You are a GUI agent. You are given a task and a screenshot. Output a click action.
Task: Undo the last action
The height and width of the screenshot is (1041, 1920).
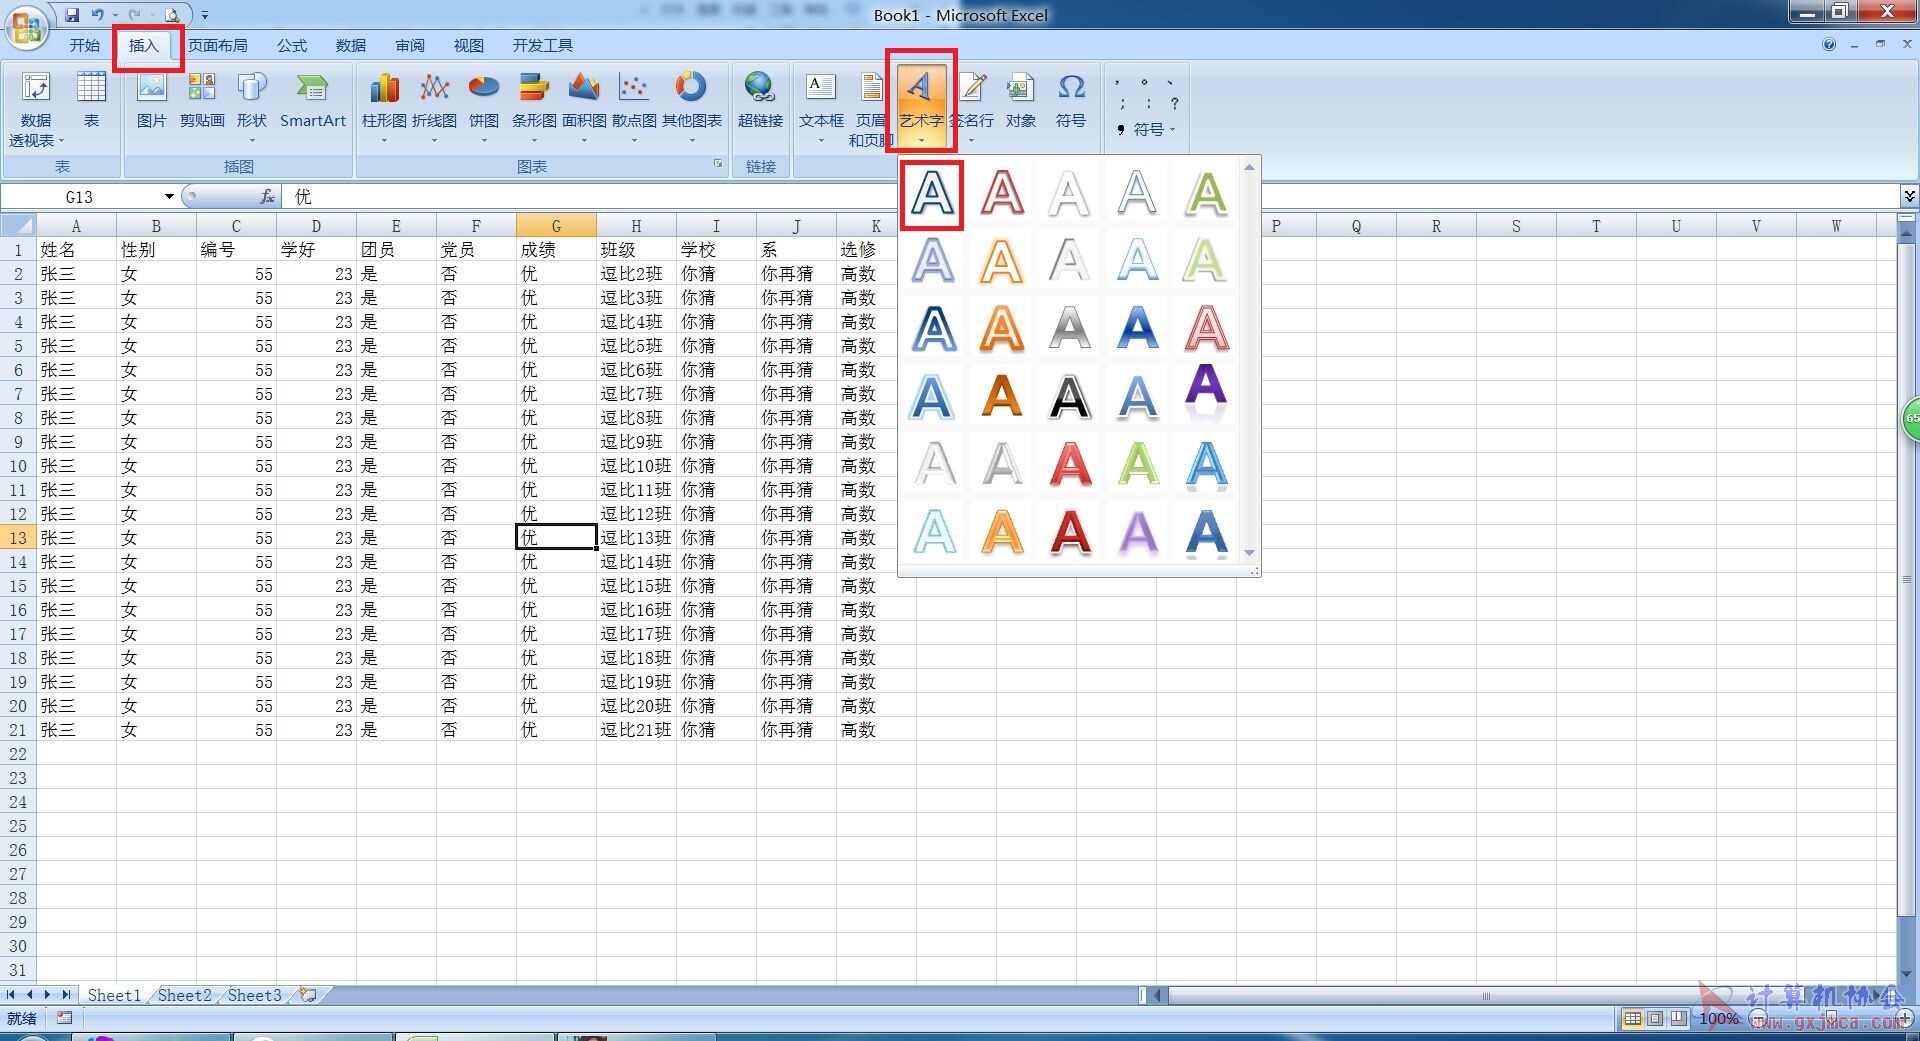click(98, 15)
